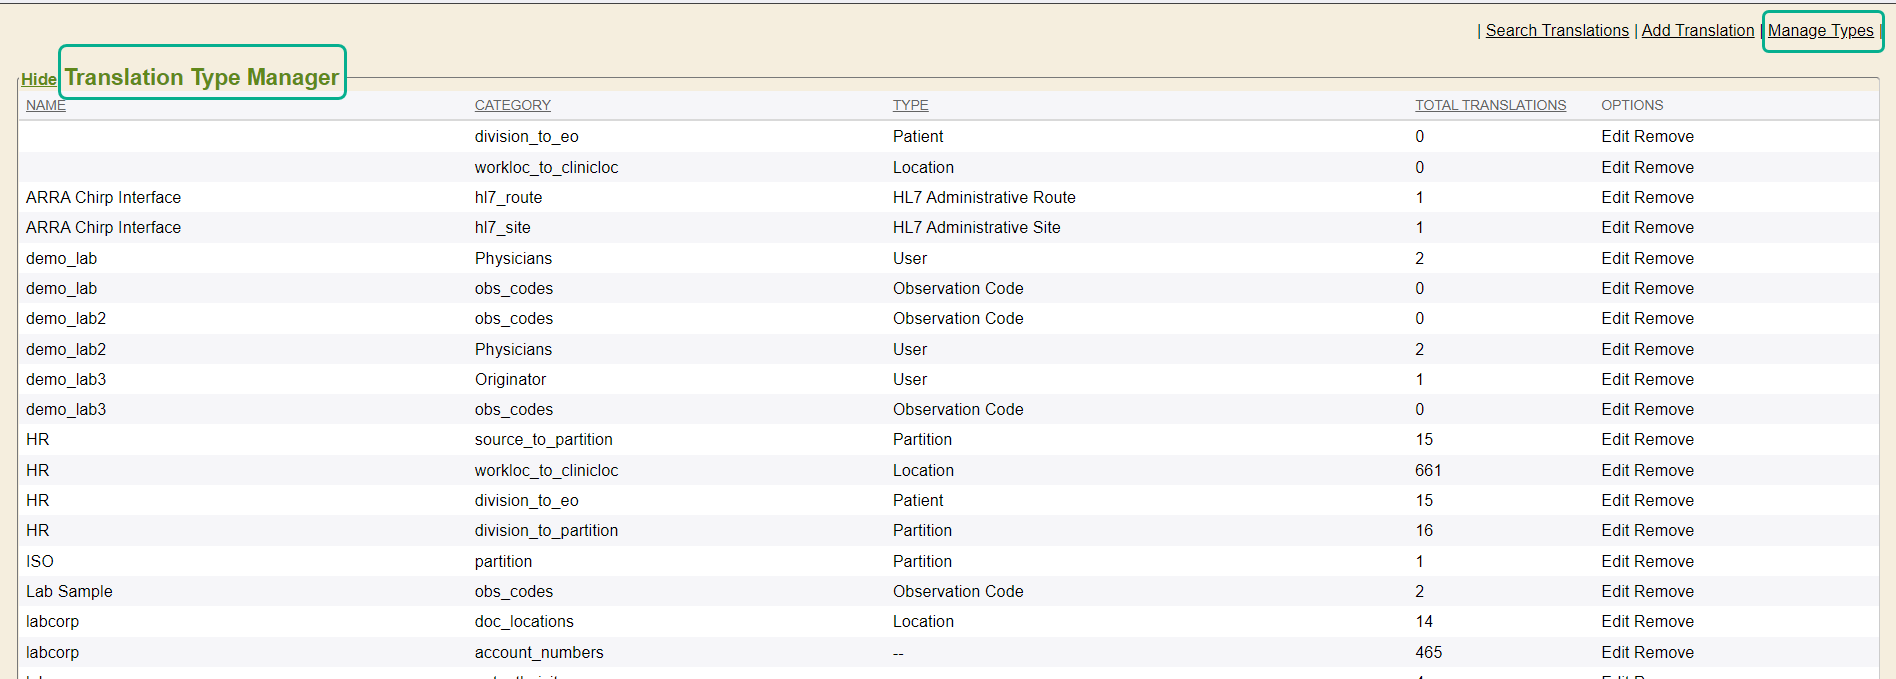Edit the demo_lab Physicians row

click(x=1615, y=259)
